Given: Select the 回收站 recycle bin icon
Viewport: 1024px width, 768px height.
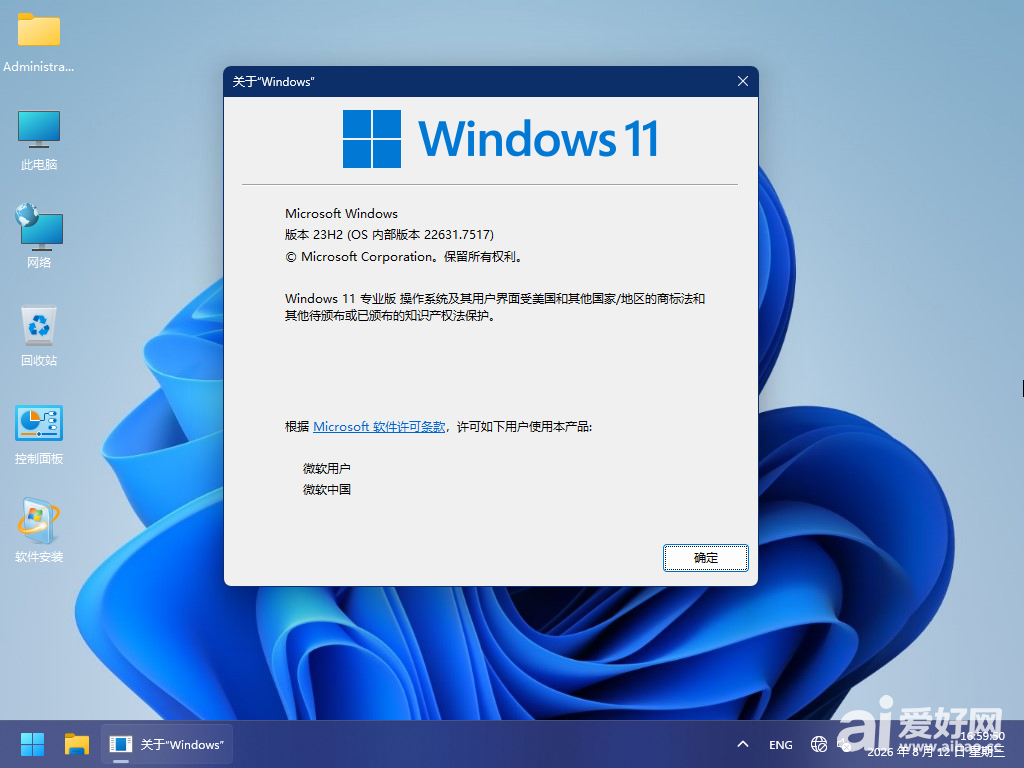Looking at the screenshot, I should (39, 336).
